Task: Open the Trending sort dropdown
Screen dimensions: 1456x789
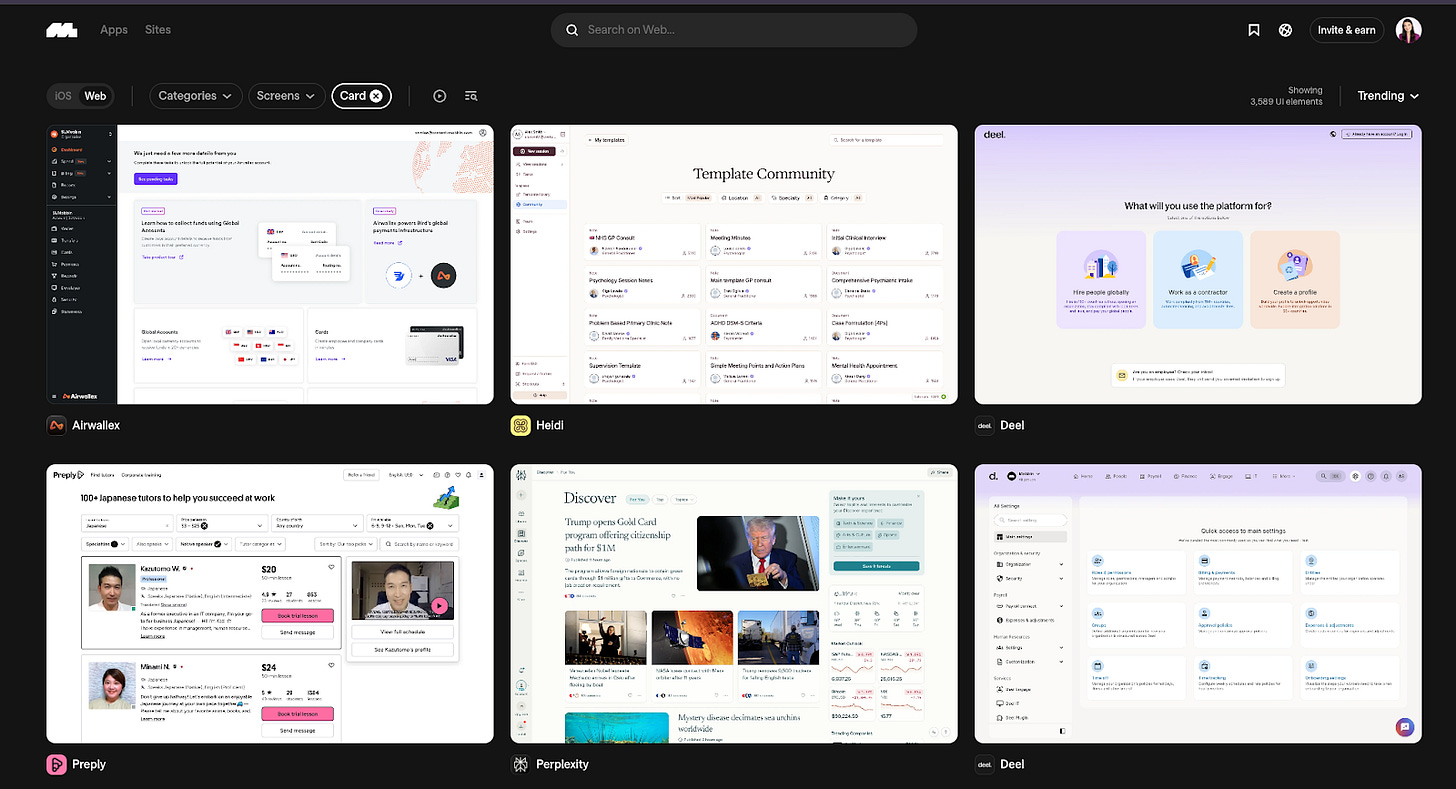Action: [1388, 96]
